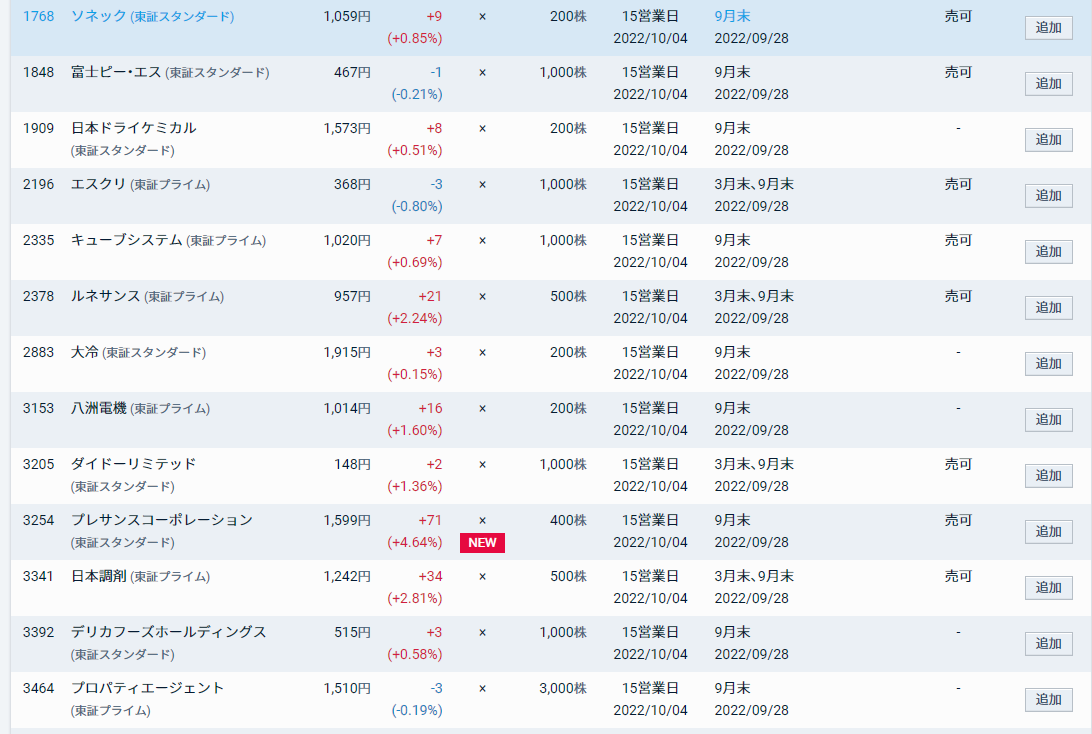Click the name 八洲電機
The width and height of the screenshot is (1092, 734).
point(98,408)
